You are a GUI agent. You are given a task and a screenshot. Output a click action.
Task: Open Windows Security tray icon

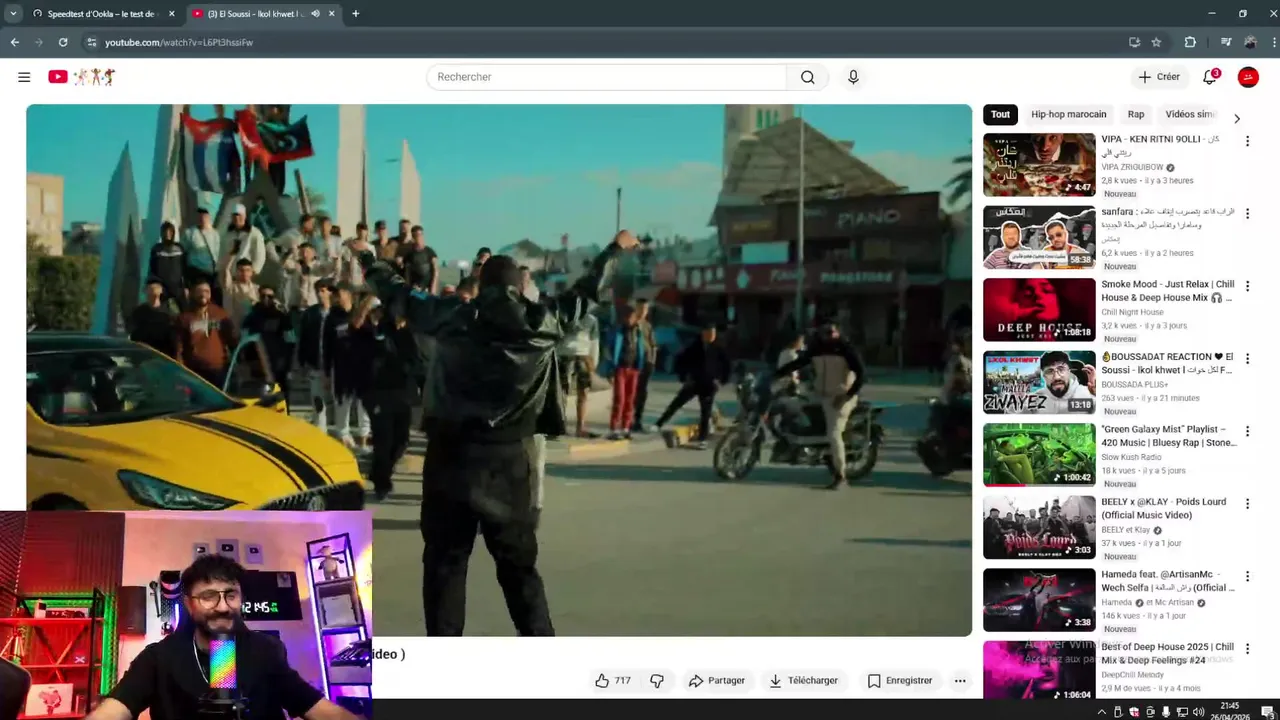[x=1134, y=712]
